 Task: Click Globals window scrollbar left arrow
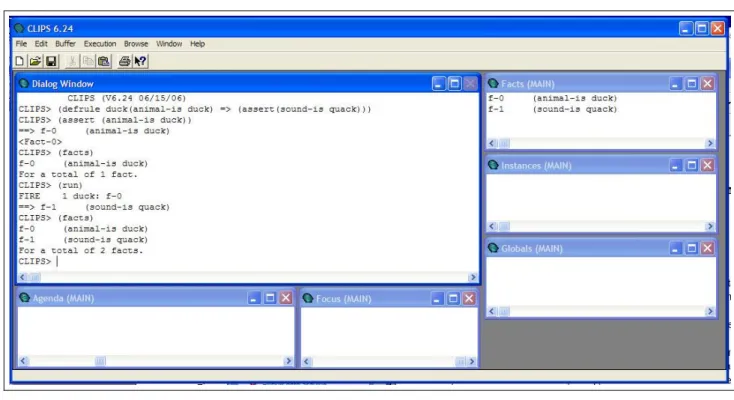492,311
